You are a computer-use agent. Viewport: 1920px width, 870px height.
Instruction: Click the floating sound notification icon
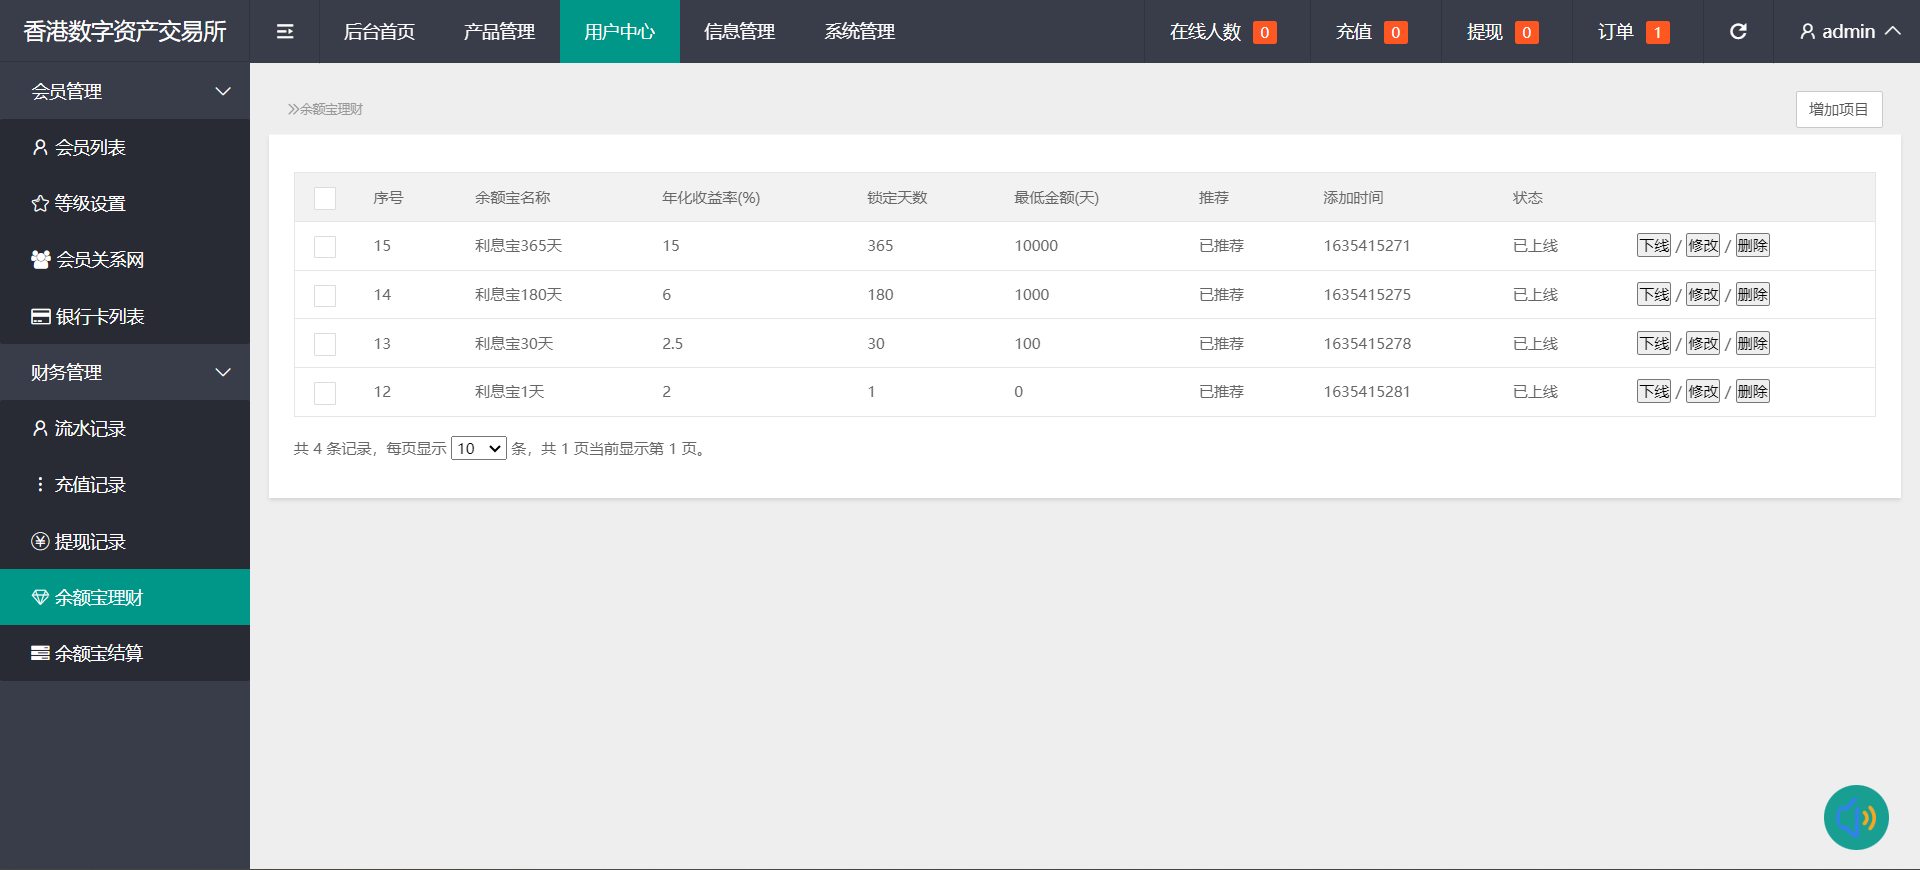pyautogui.click(x=1855, y=817)
